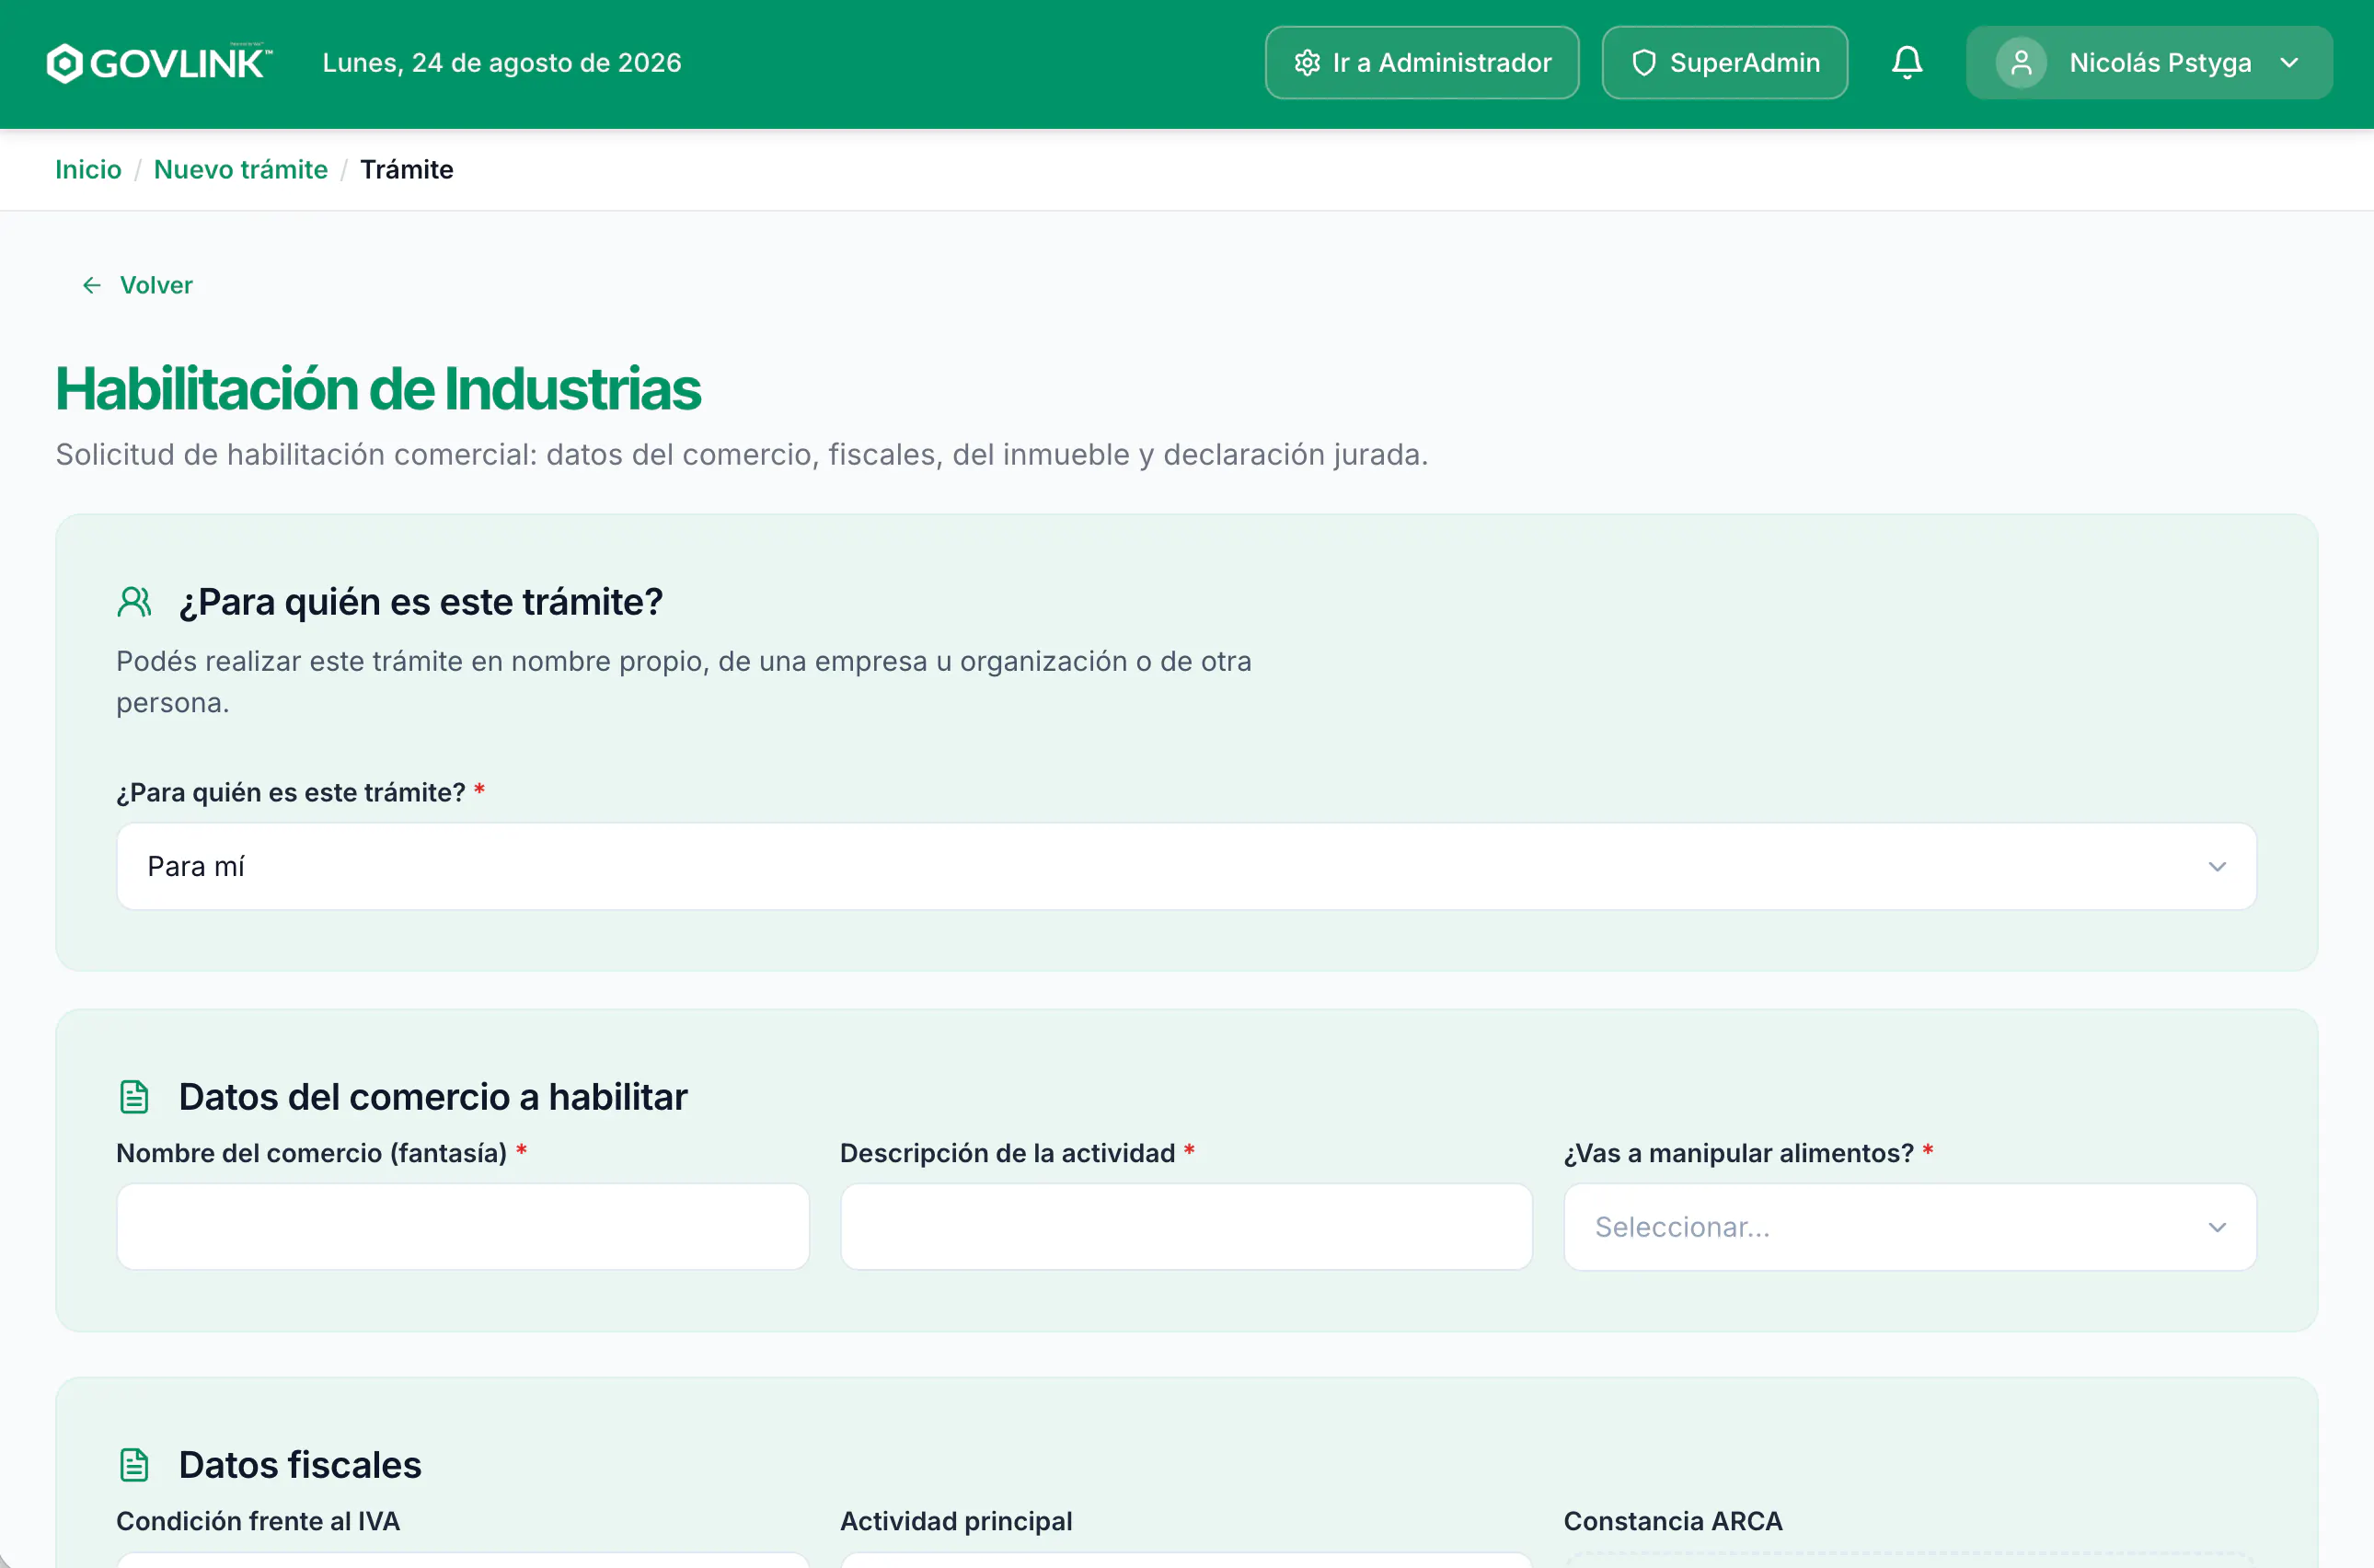
Task: Click the Actividad principal label
Action: coord(956,1521)
